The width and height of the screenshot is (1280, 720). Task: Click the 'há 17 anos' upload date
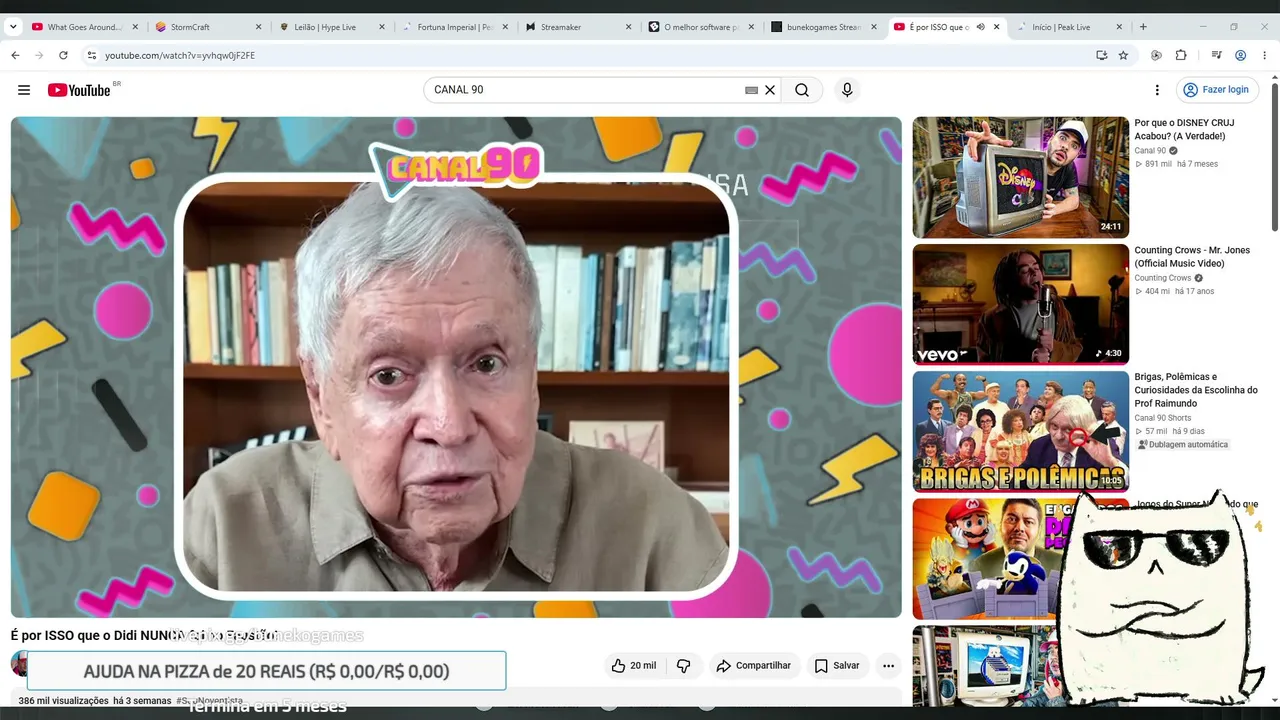[1194, 291]
